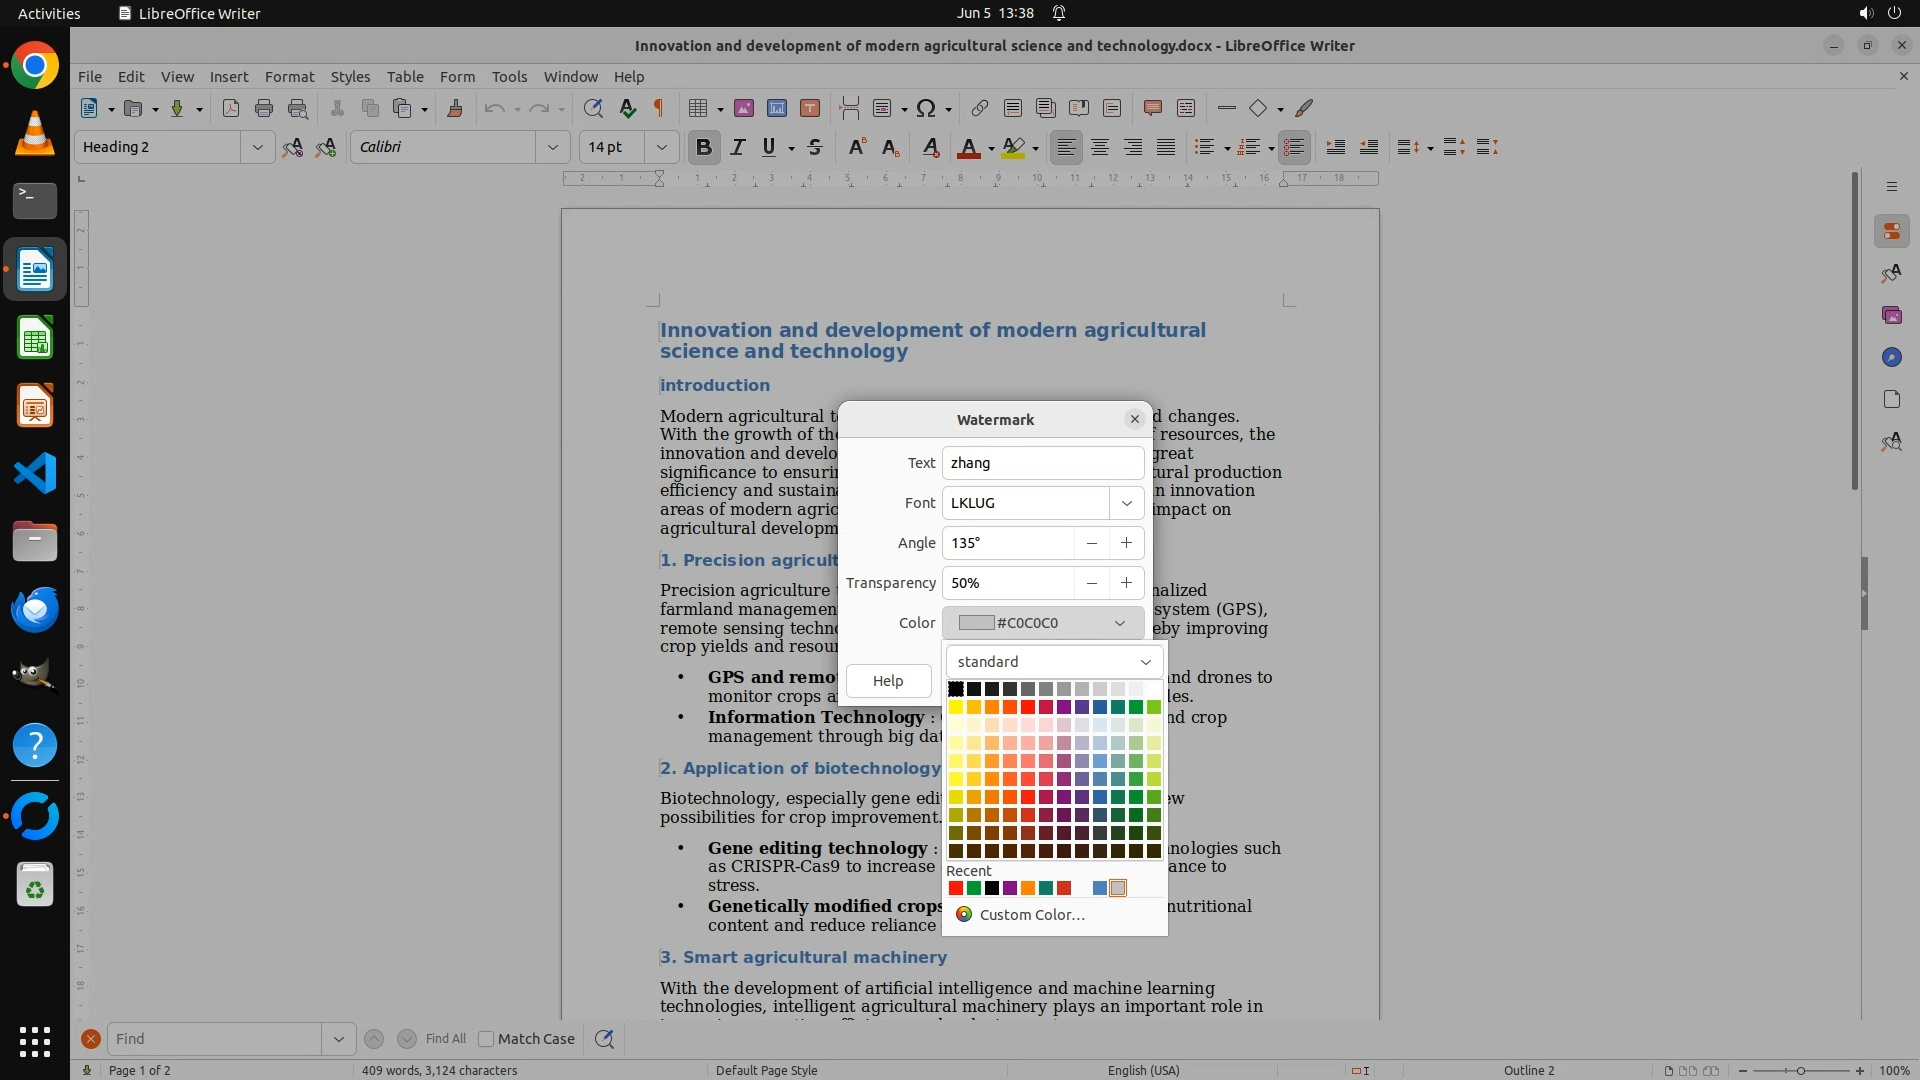Screen dimensions: 1920x1080
Task: Toggle Bold formatting button
Action: coord(703,147)
